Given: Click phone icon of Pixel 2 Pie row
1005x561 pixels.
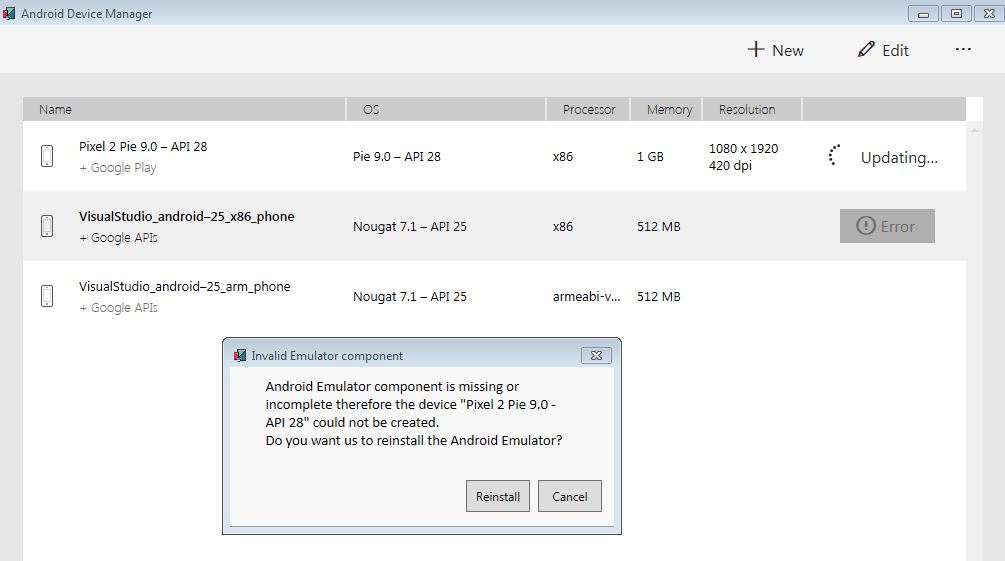Looking at the screenshot, I should pyautogui.click(x=47, y=156).
